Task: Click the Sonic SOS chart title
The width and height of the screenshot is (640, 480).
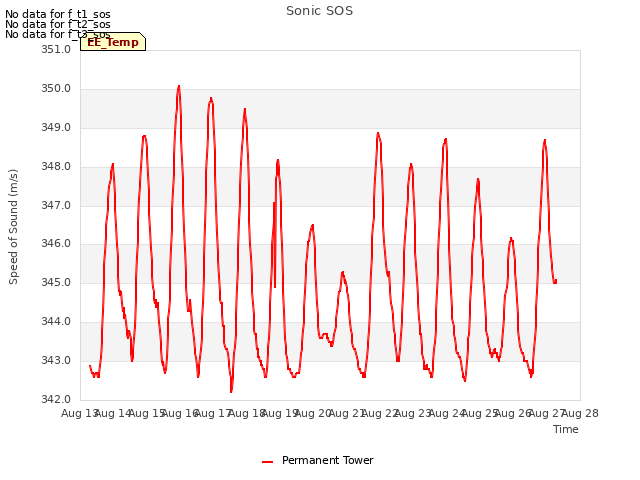Action: click(319, 11)
